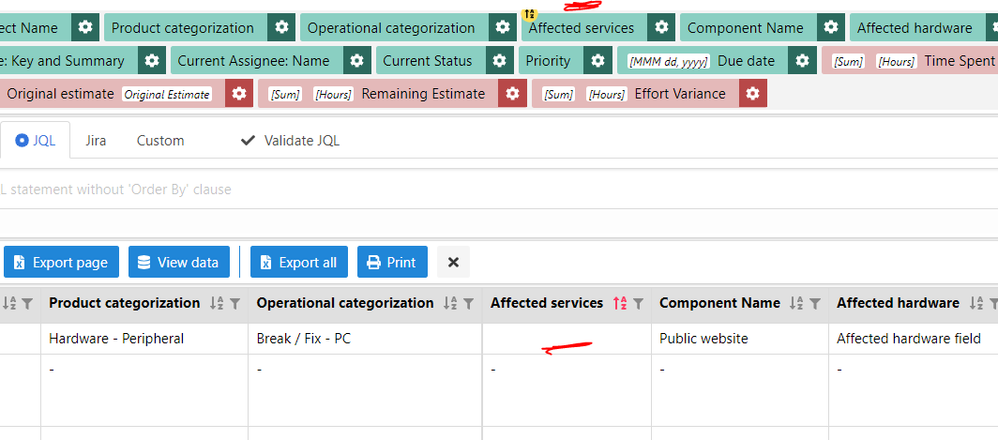Select the JQL filter tab
The height and width of the screenshot is (440, 998).
[35, 140]
